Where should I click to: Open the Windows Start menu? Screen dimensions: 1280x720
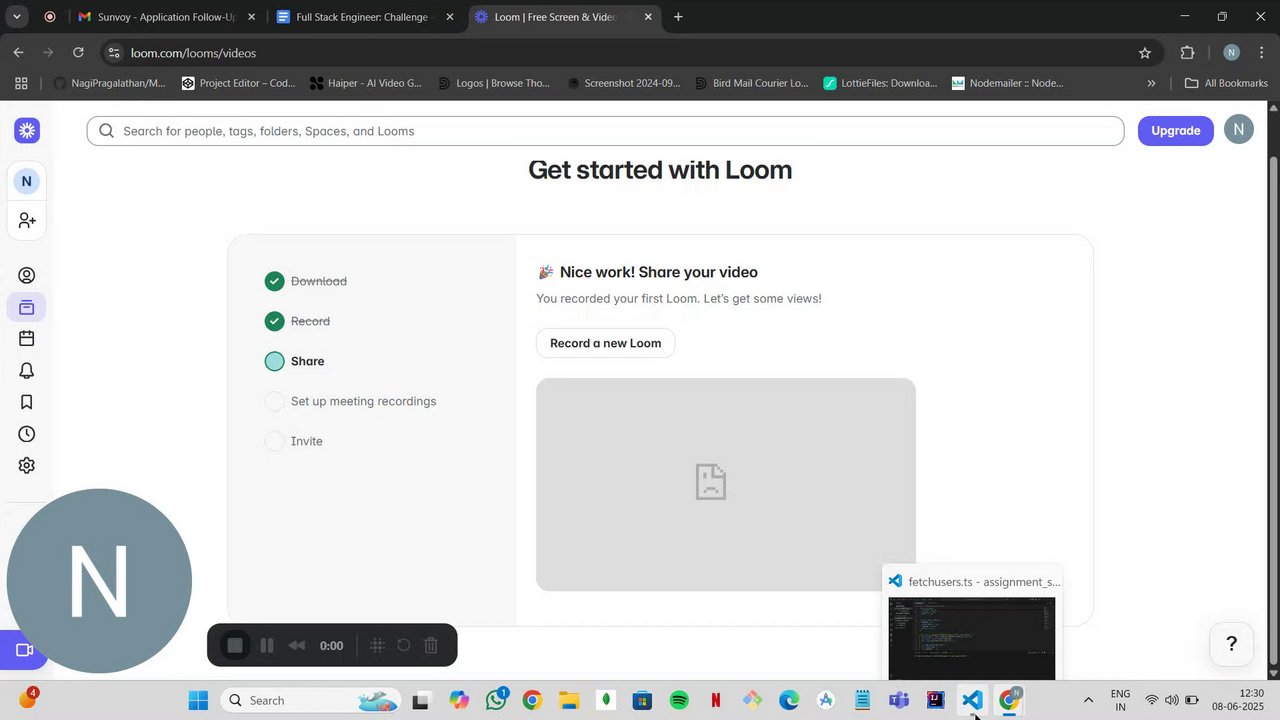coord(198,700)
